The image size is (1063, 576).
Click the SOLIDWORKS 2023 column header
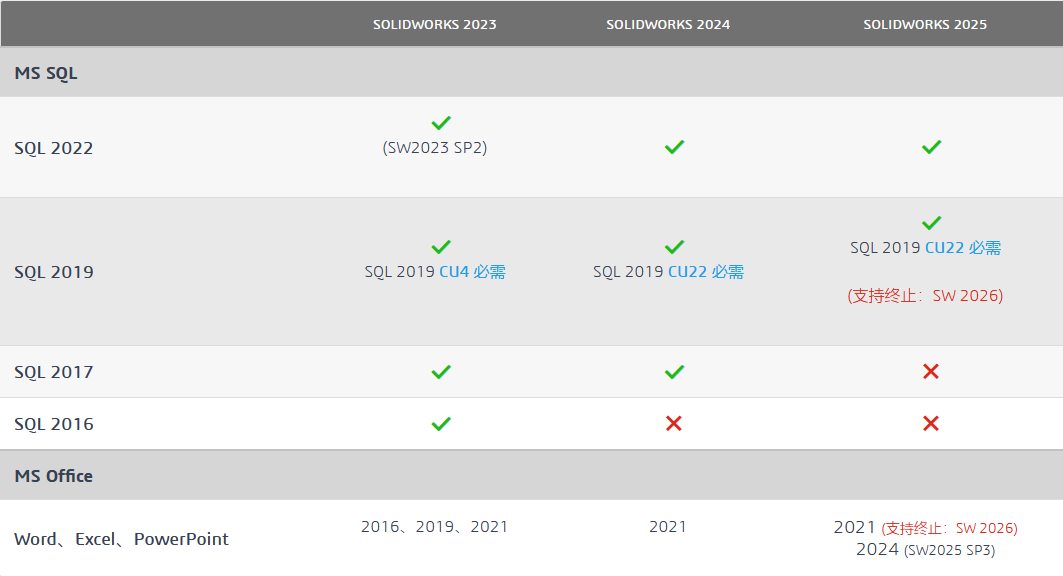pyautogui.click(x=435, y=24)
